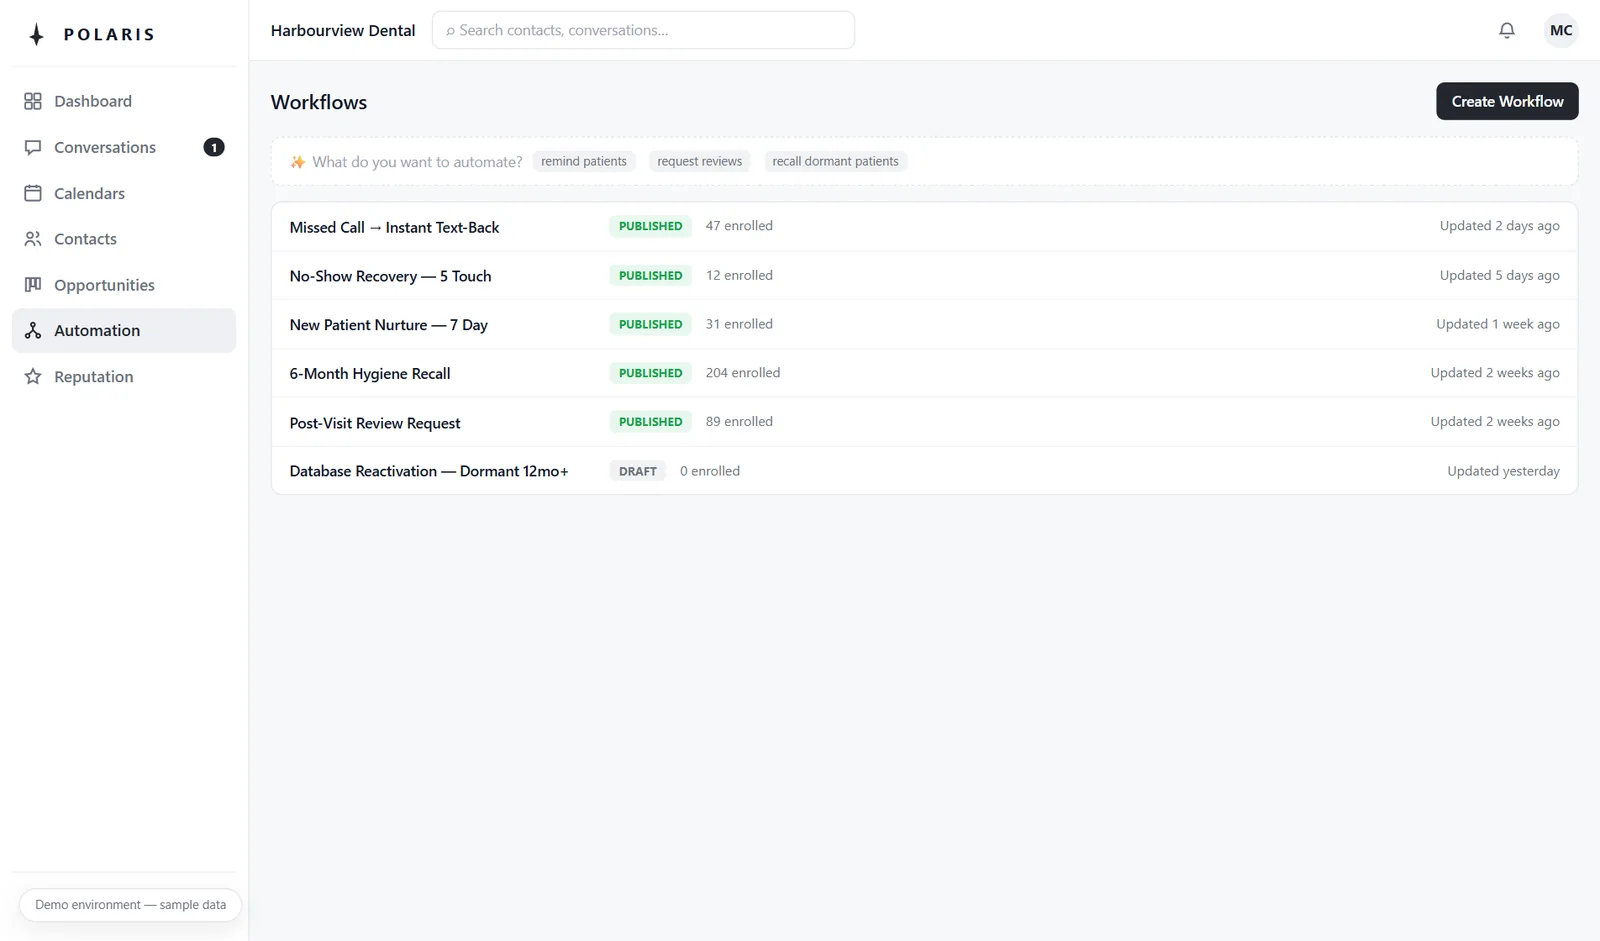Click the Dashboard grid icon
Screen dimensions: 1600x941
point(33,101)
